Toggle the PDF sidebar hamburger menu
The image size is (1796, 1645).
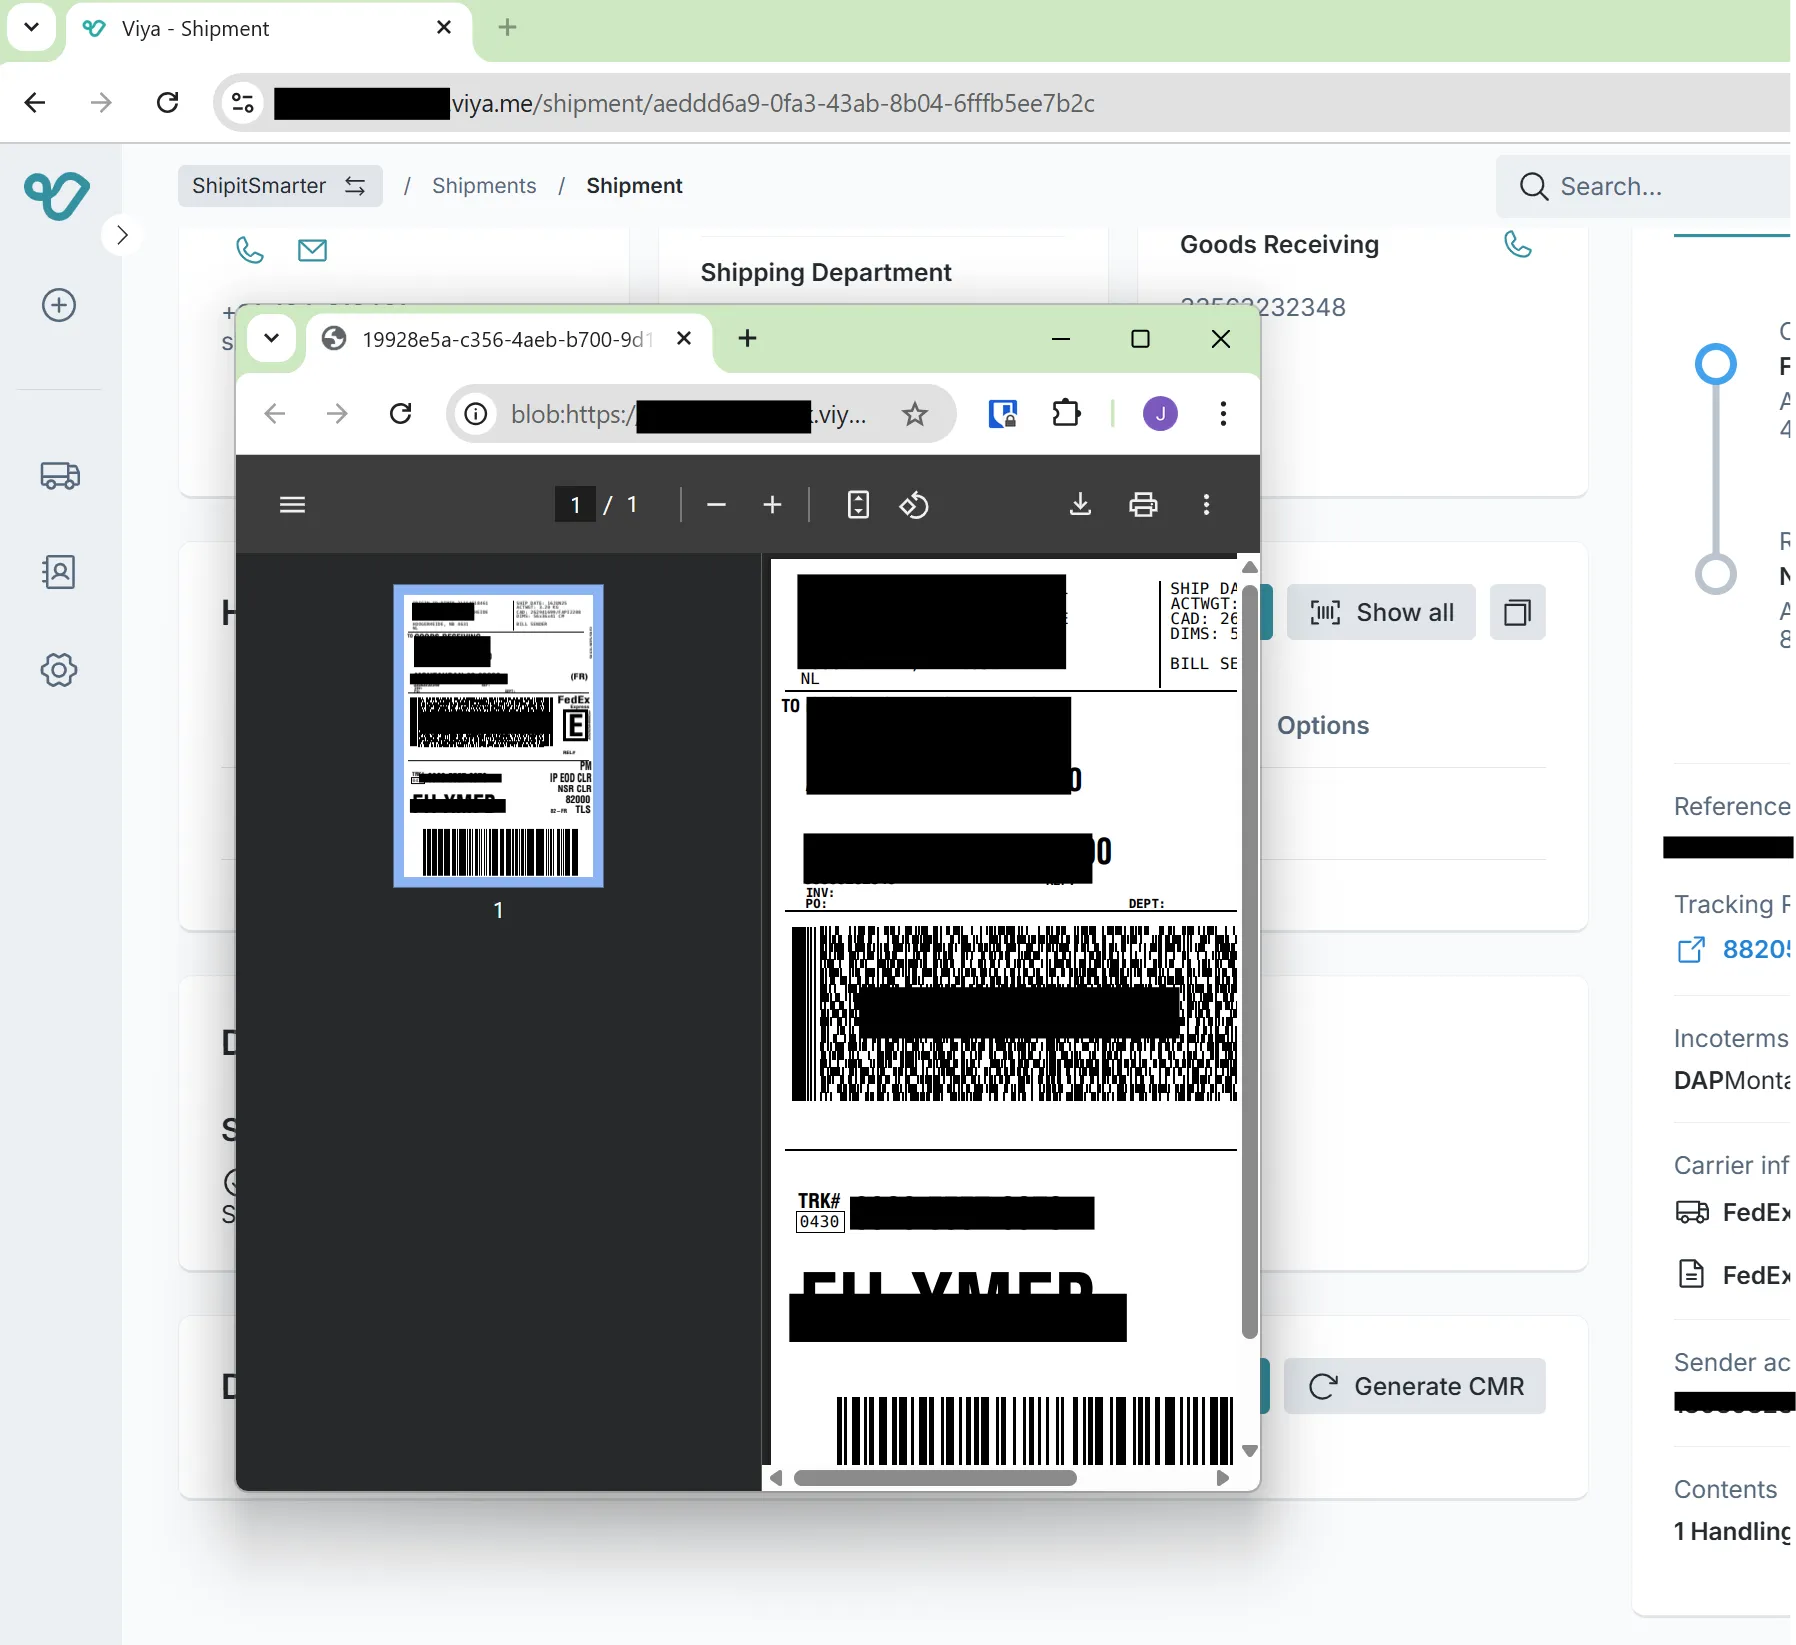click(293, 505)
